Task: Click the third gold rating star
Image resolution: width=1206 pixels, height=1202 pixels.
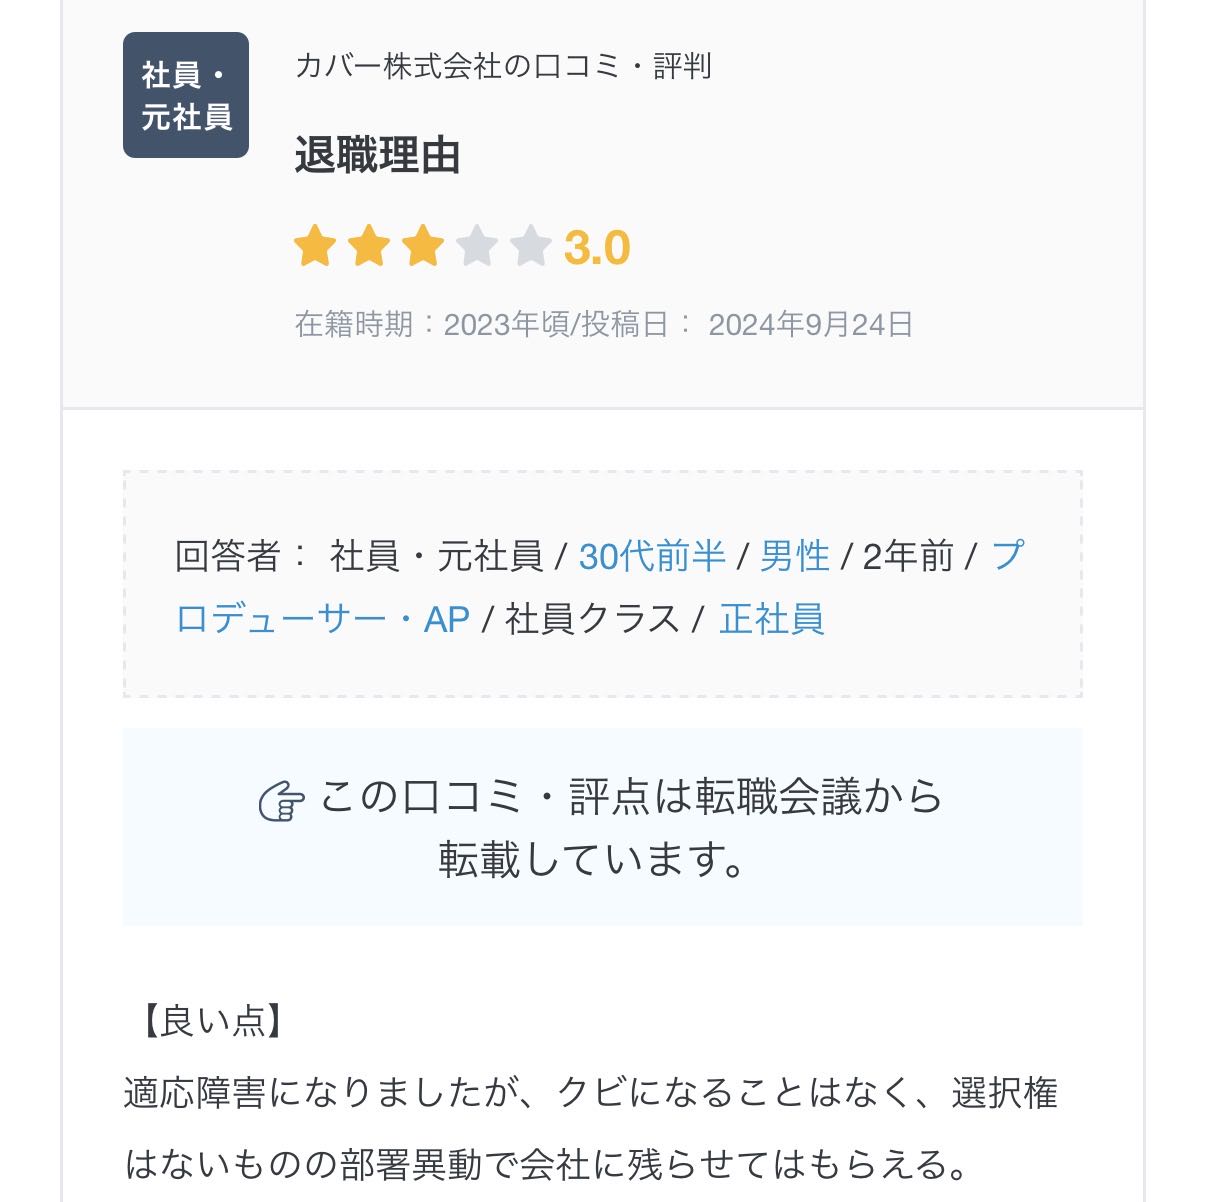Action: pyautogui.click(x=423, y=247)
